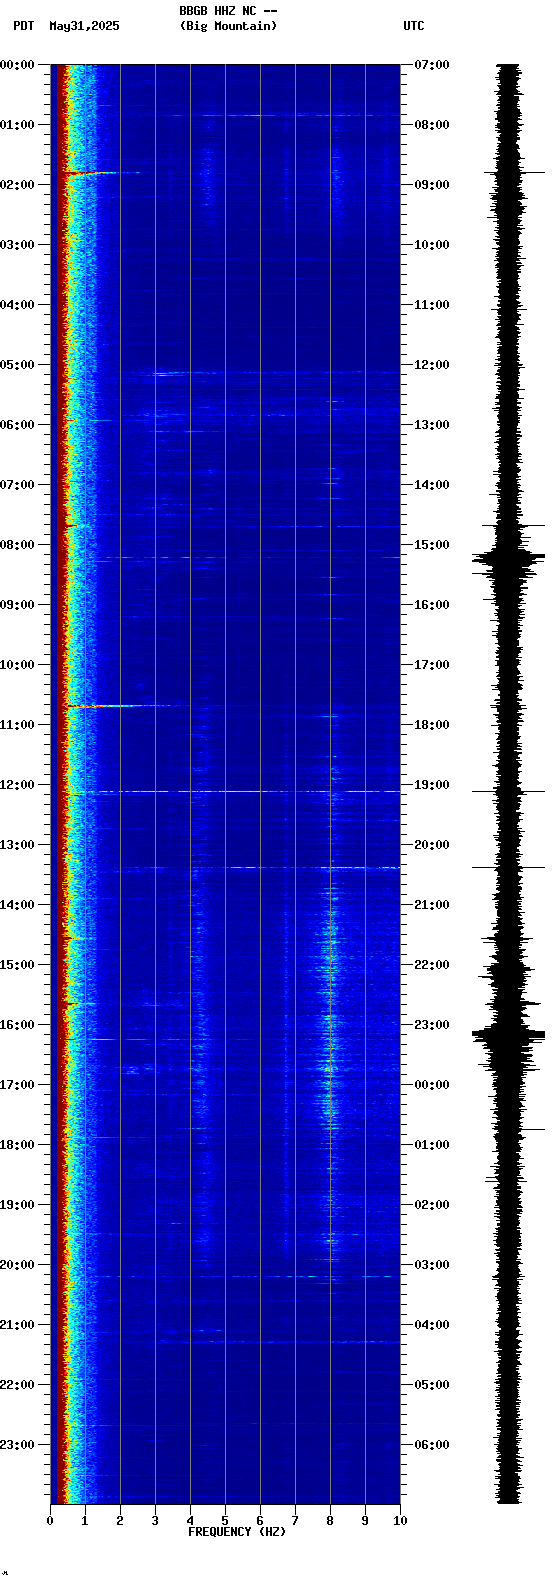
Task: Click the (Big Mountain) subtitle
Action: click(228, 26)
